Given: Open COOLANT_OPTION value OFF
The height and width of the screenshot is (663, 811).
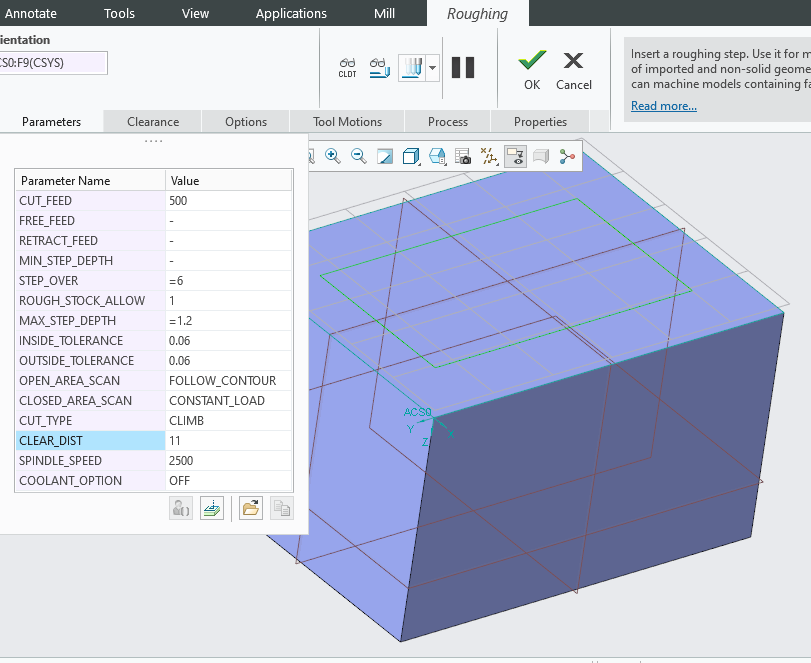Looking at the screenshot, I should (x=229, y=481).
